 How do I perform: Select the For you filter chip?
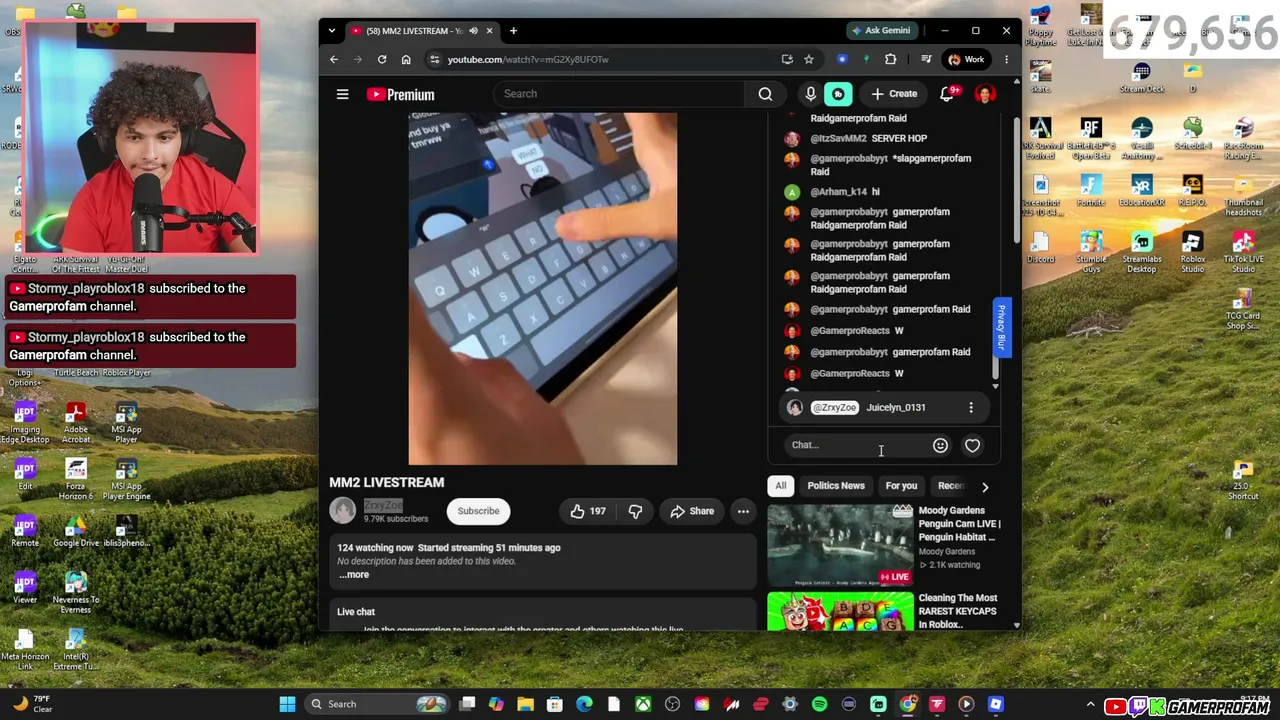pyautogui.click(x=901, y=486)
